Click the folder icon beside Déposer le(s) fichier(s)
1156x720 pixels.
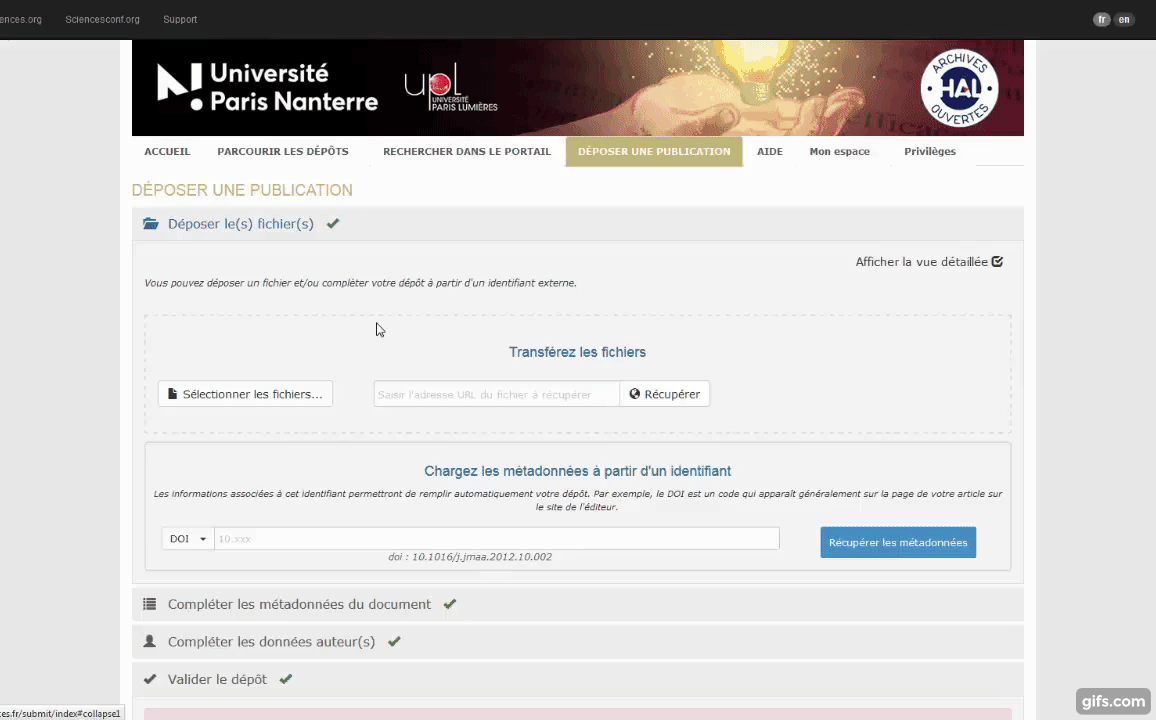(x=150, y=223)
